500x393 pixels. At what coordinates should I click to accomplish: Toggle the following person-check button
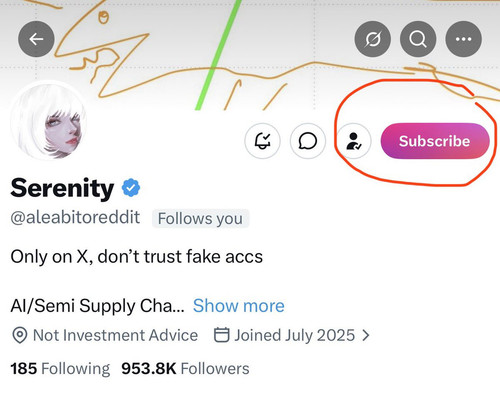point(353,141)
